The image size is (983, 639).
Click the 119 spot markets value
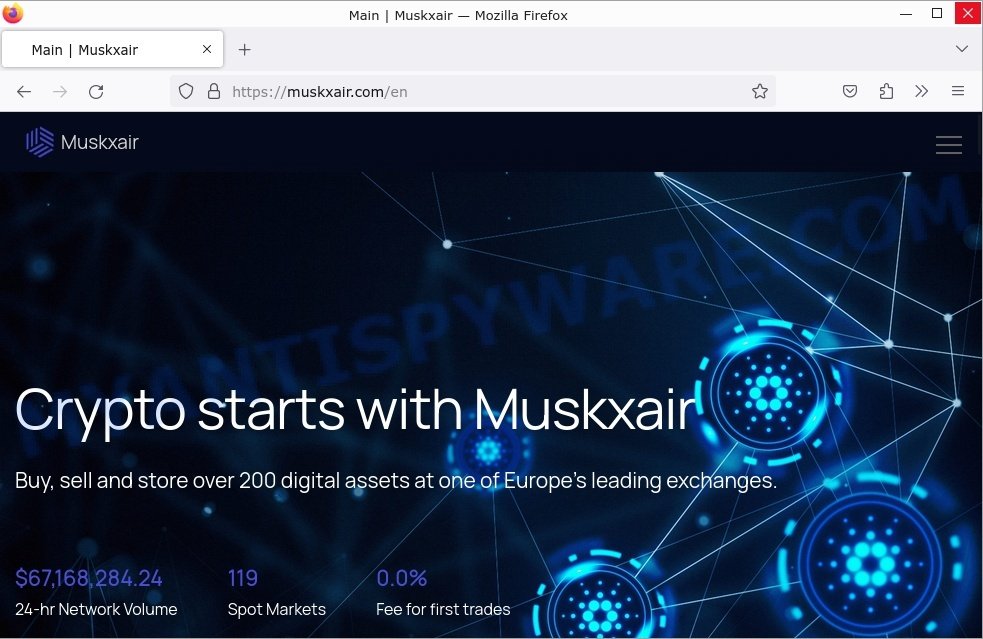[x=243, y=578]
